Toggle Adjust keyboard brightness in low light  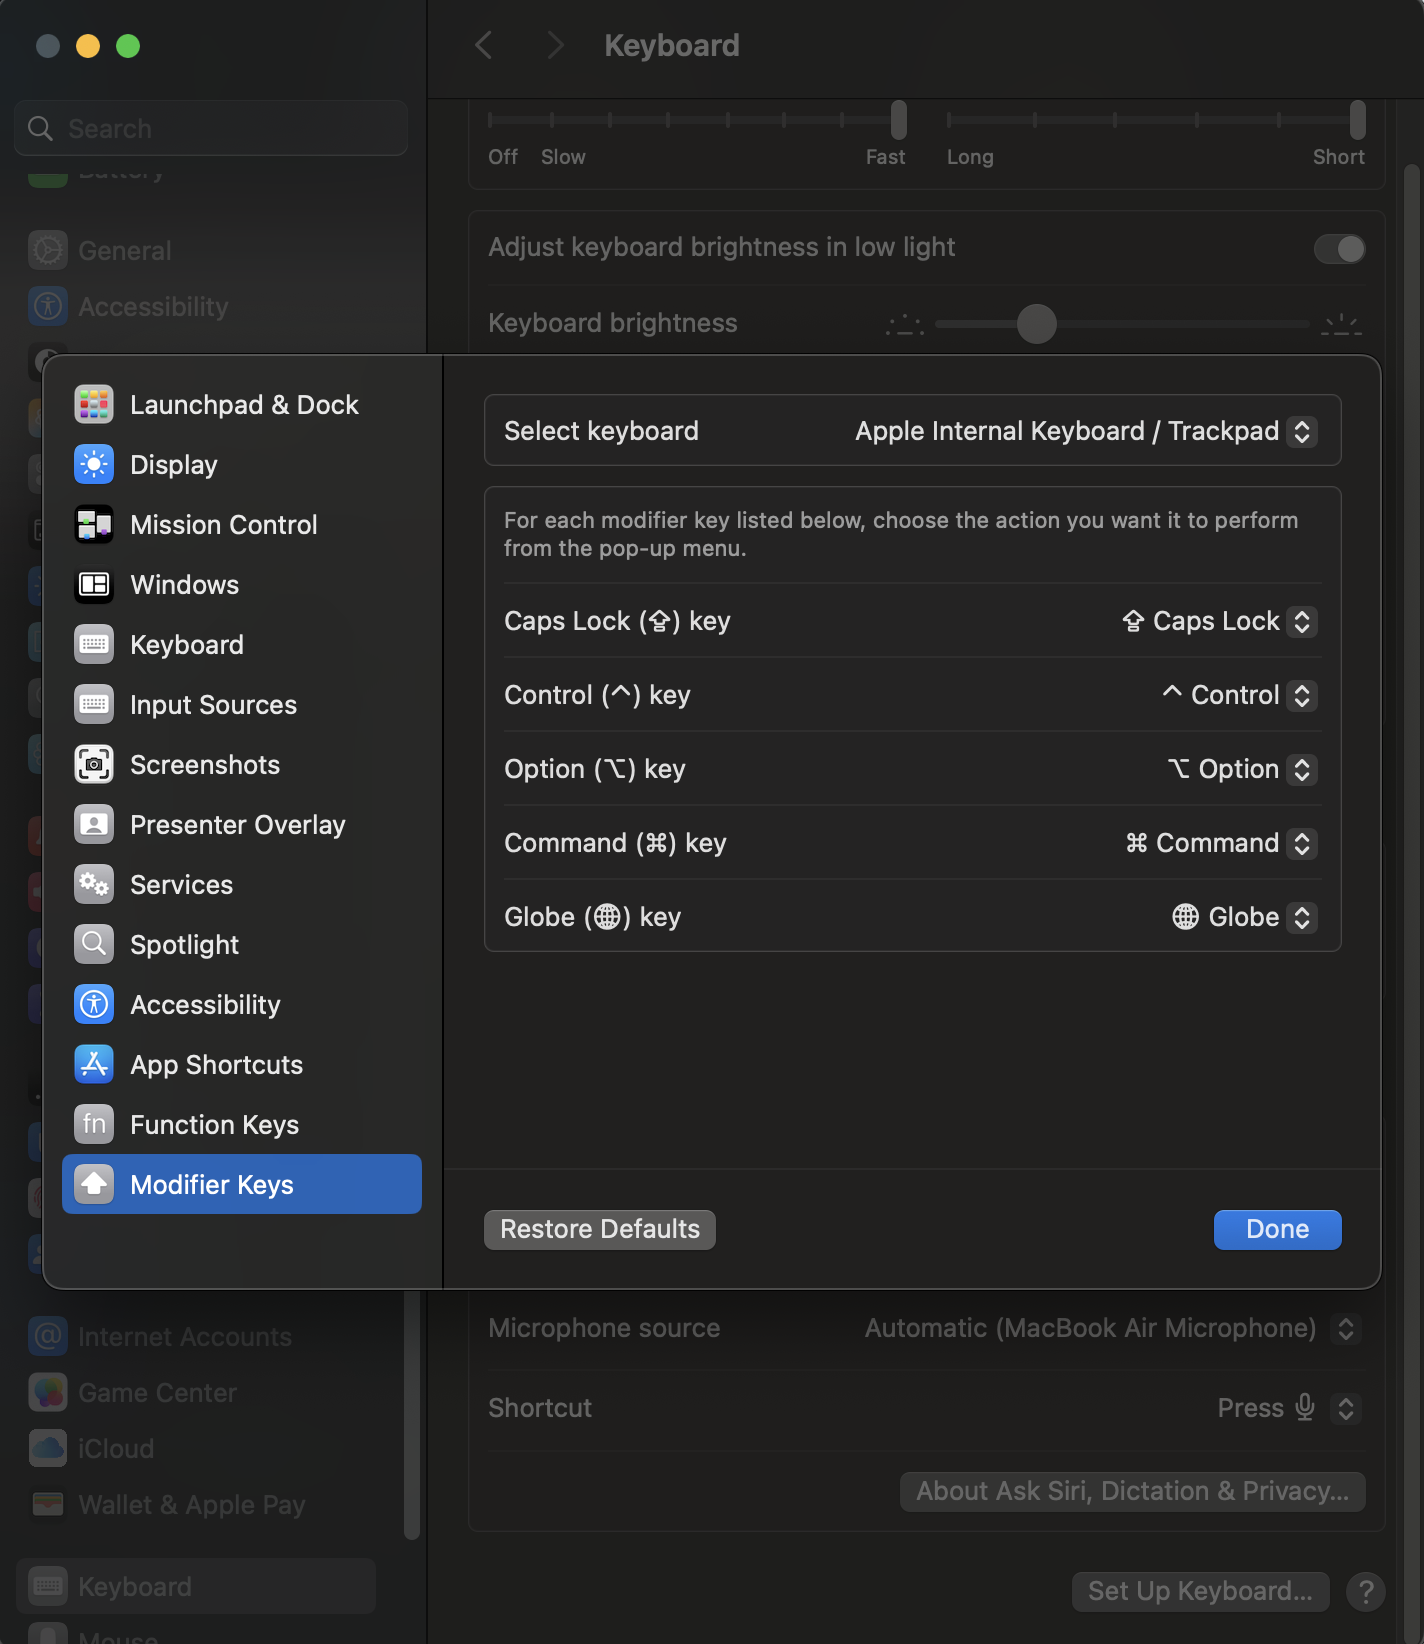[1339, 249]
